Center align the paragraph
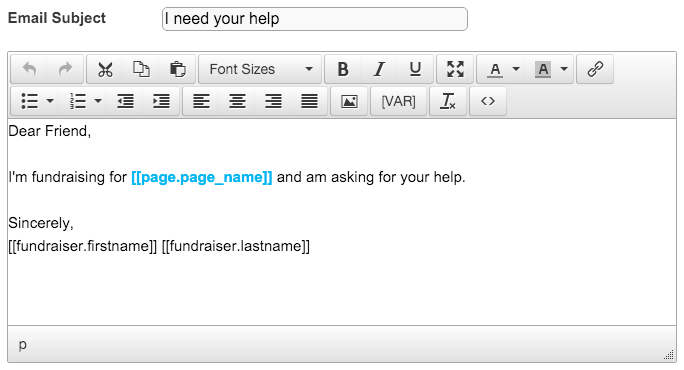The height and width of the screenshot is (370, 684). [237, 101]
